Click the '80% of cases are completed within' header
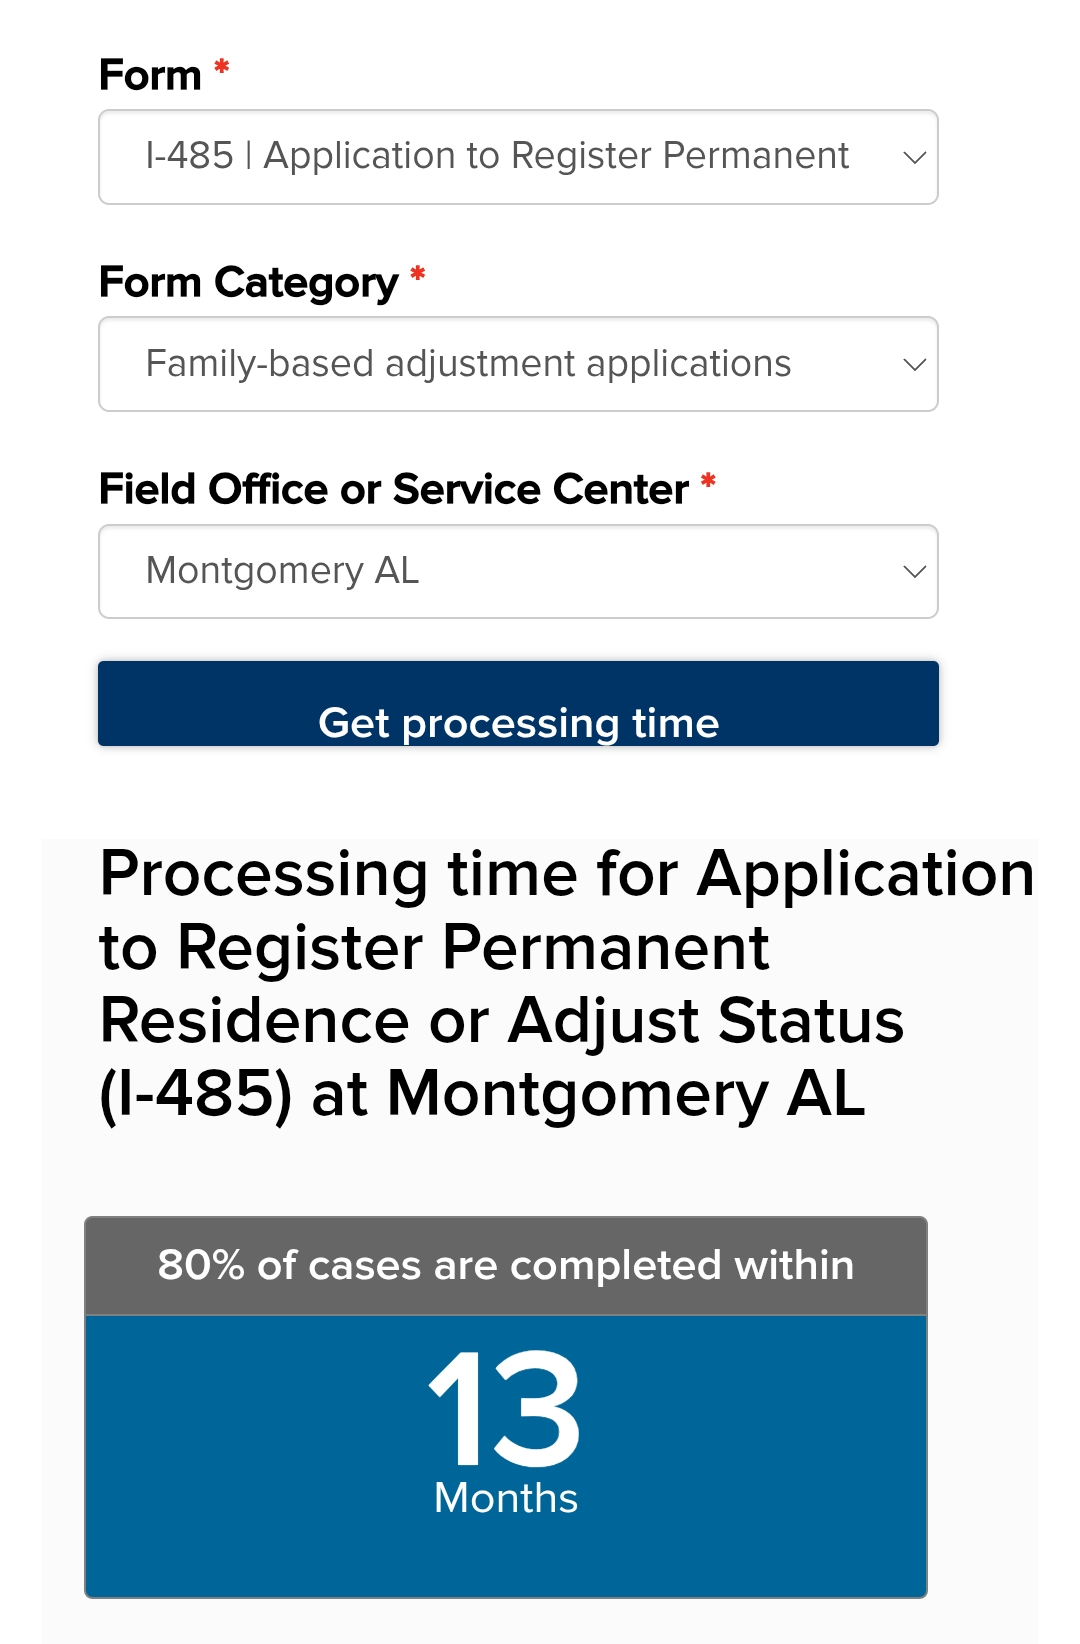The image size is (1080, 1644). 506,1266
